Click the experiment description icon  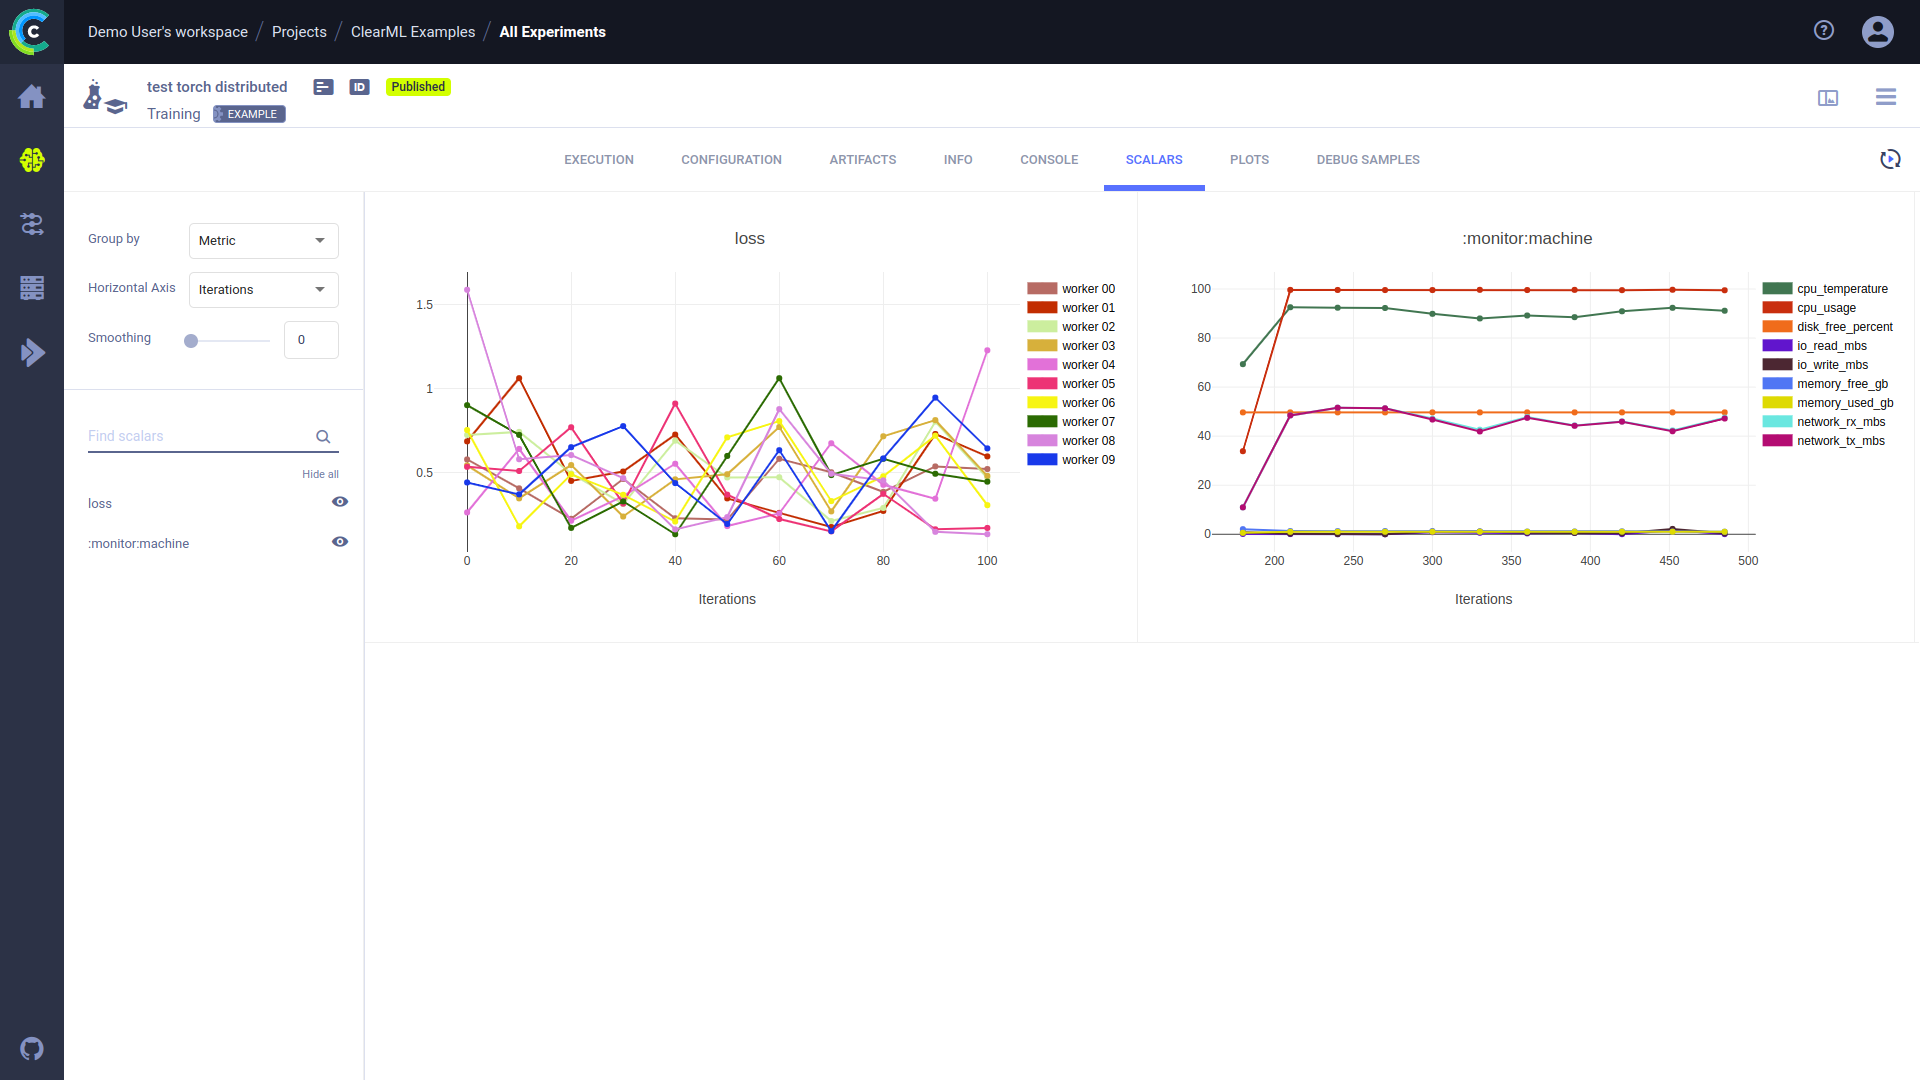pos(323,87)
